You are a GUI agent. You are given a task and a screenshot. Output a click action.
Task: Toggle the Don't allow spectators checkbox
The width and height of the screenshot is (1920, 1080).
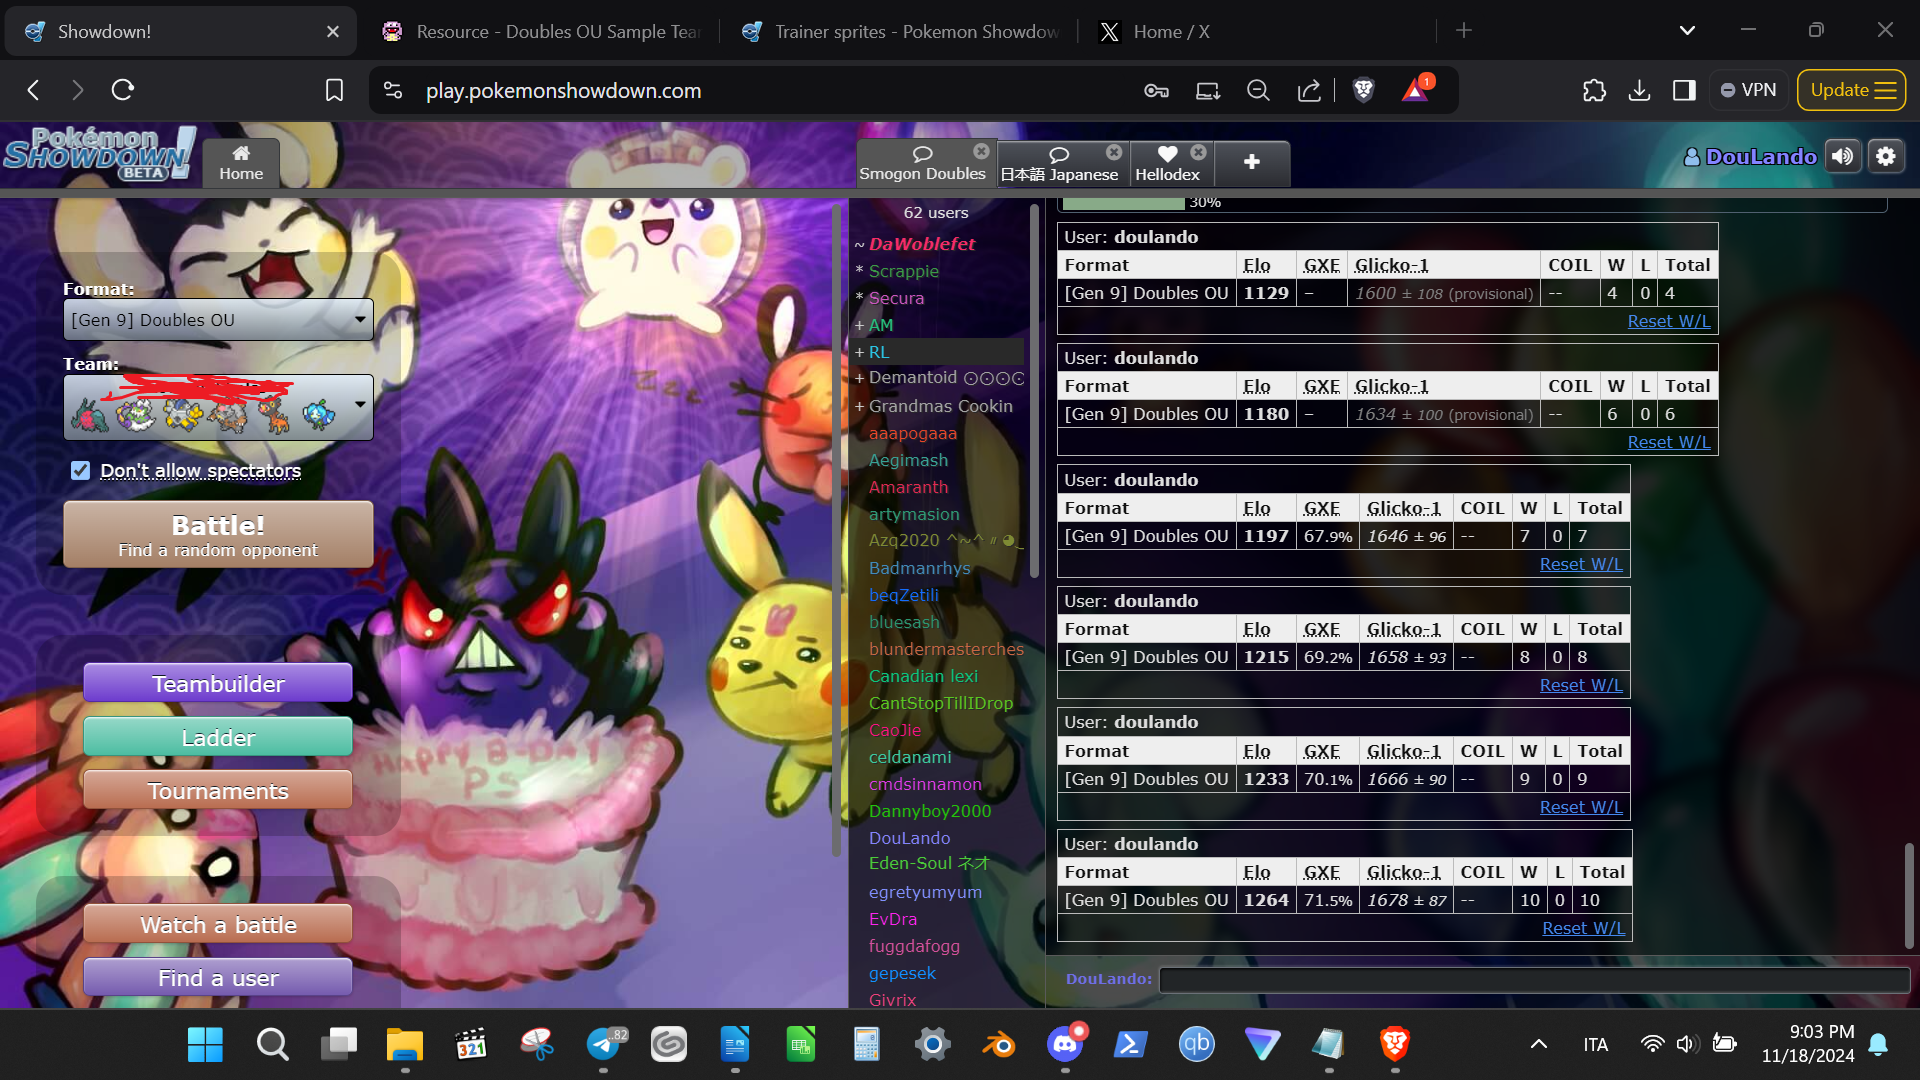(81, 470)
